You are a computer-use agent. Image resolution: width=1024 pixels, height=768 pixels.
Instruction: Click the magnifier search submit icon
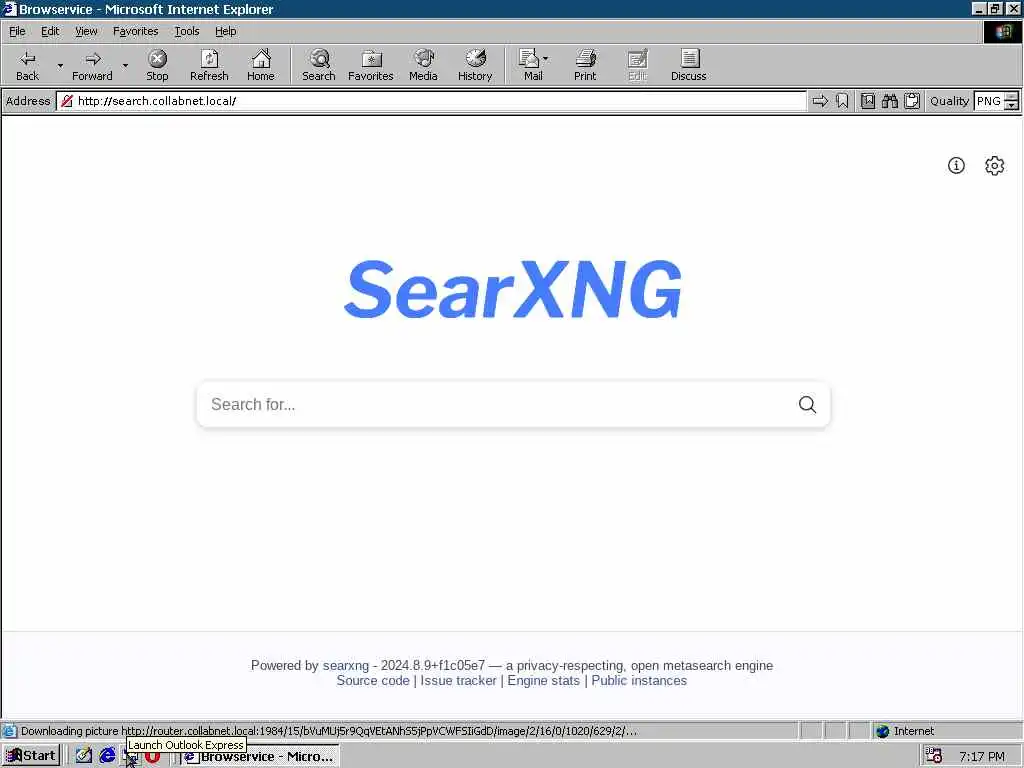pos(807,404)
